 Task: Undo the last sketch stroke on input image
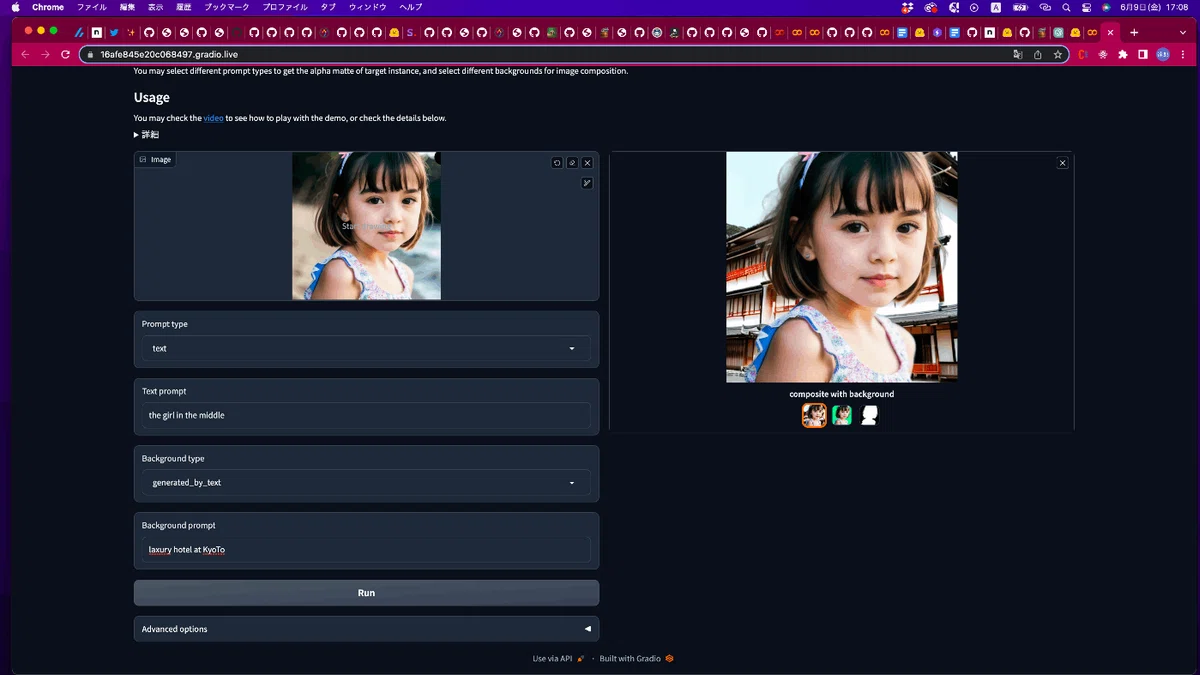(x=557, y=162)
